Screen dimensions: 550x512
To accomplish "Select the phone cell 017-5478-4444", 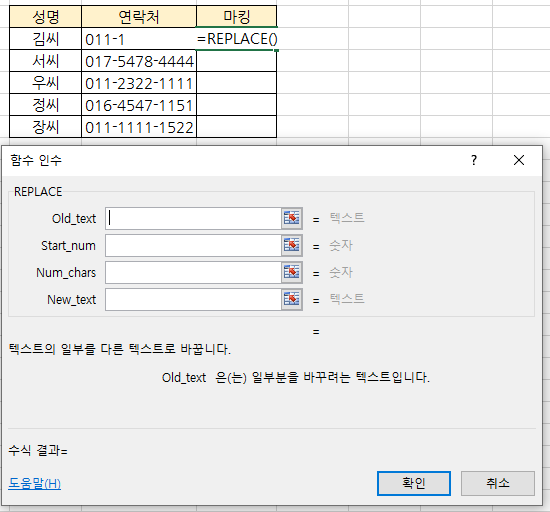I will coord(139,61).
